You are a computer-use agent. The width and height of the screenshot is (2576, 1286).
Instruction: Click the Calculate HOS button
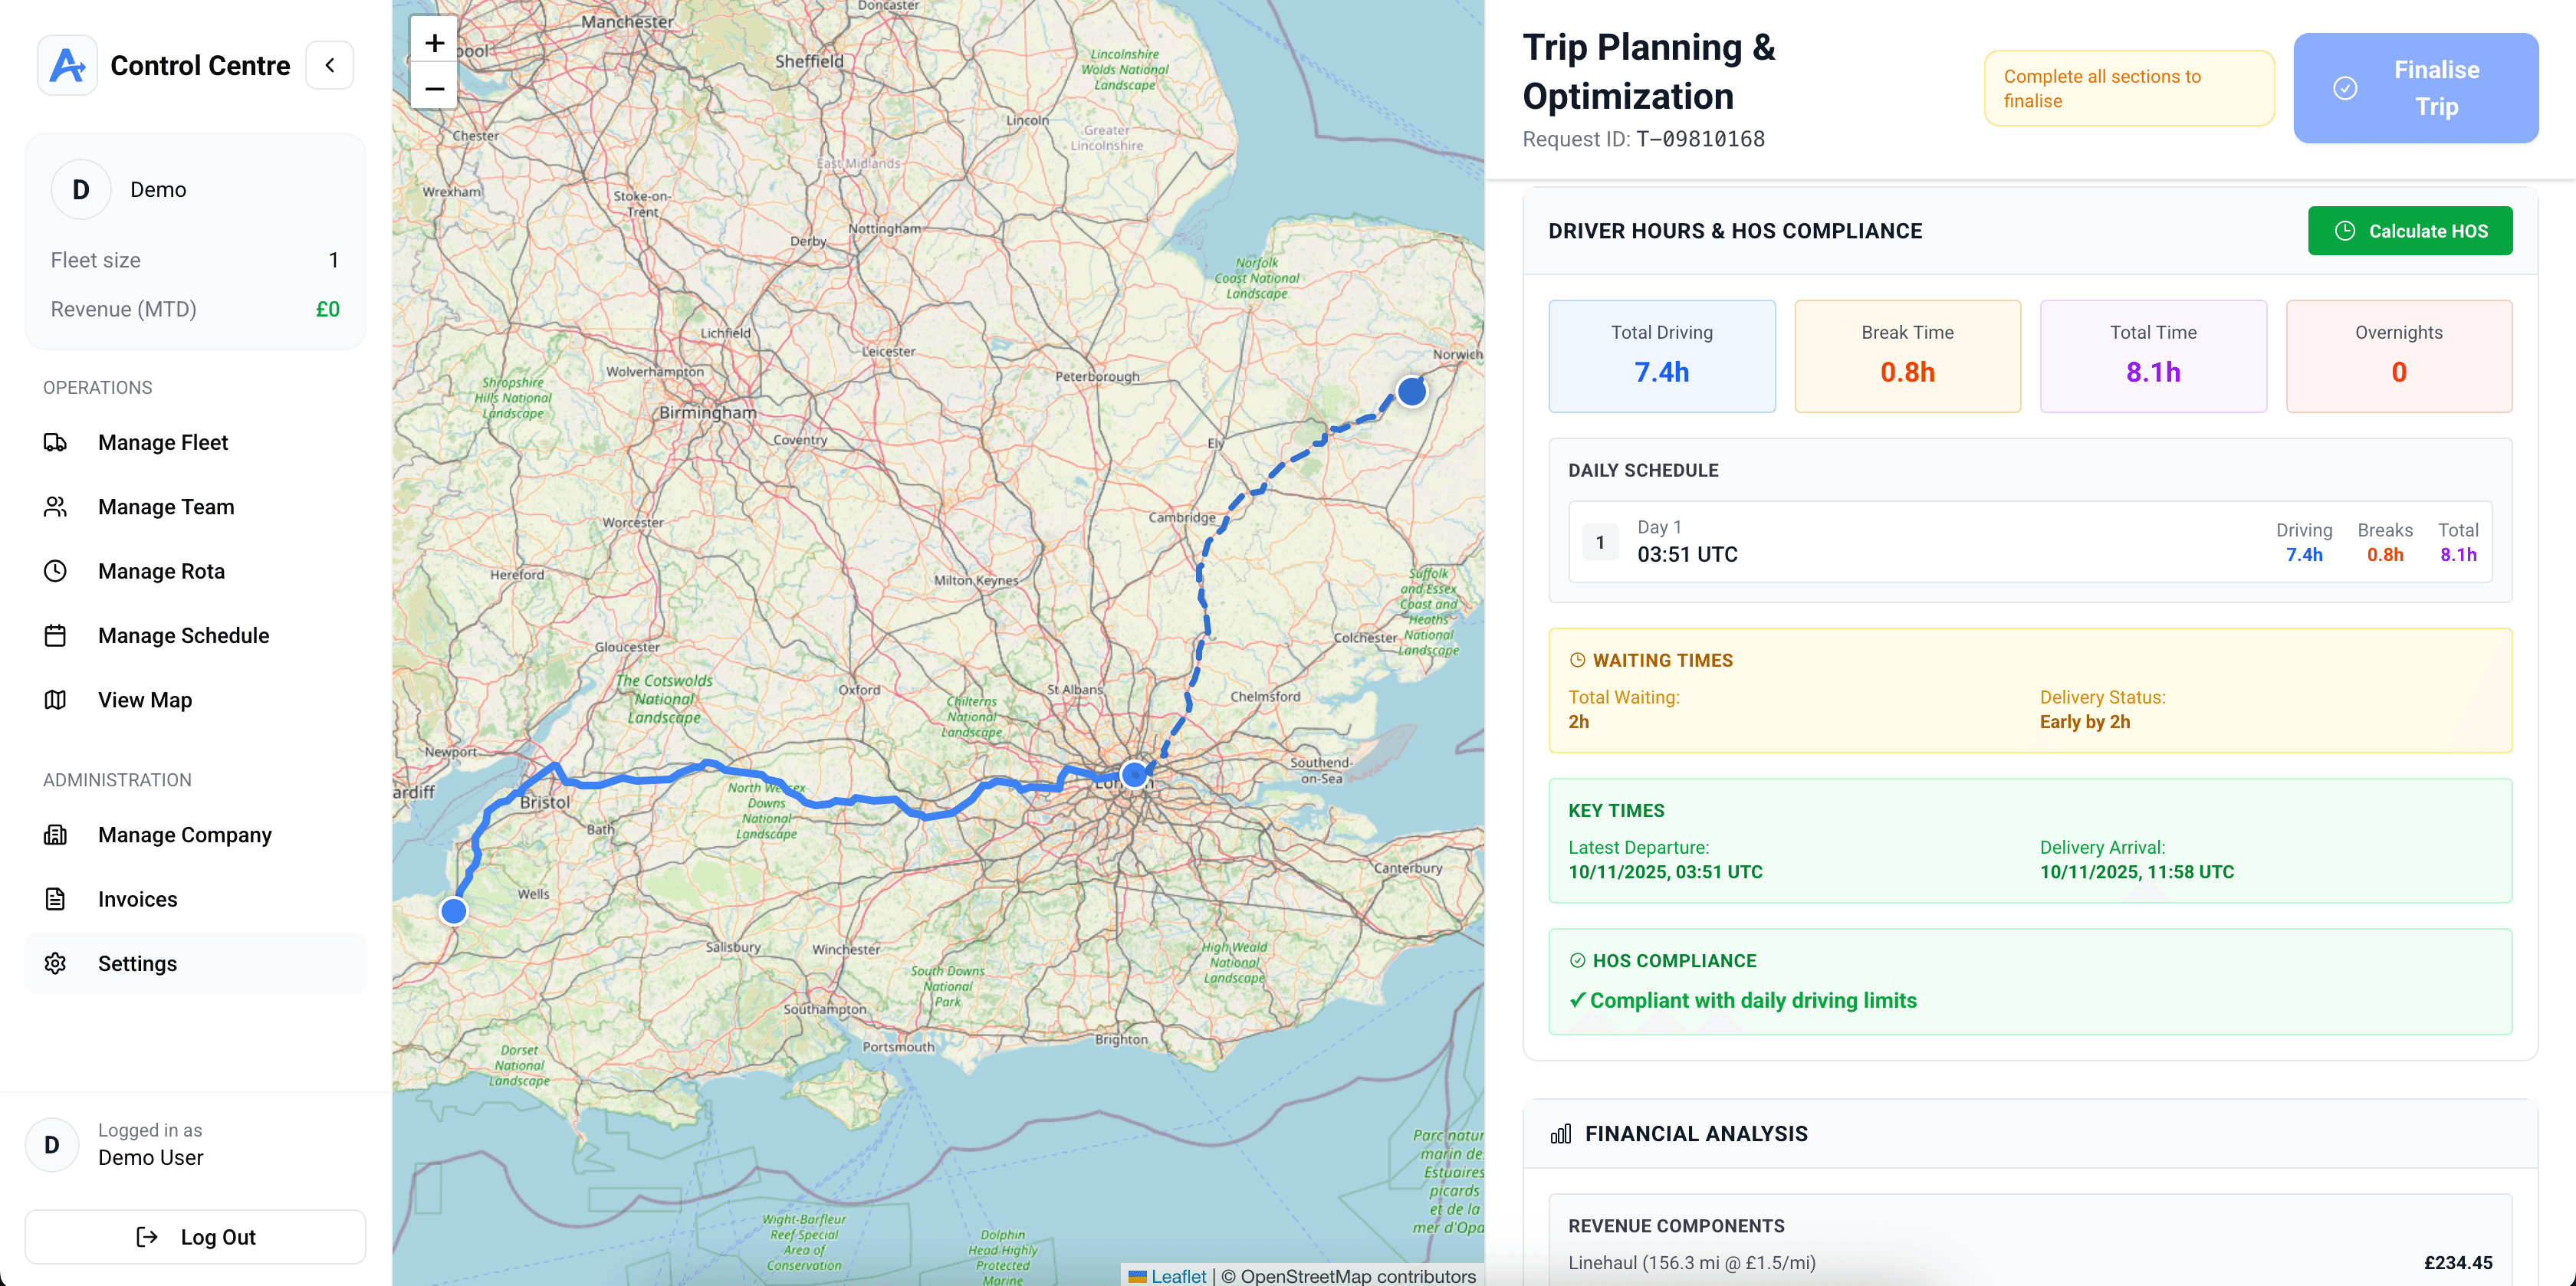(x=2410, y=230)
